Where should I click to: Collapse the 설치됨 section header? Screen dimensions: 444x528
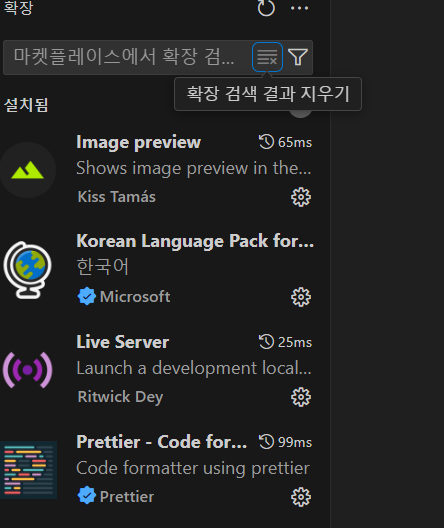26,105
